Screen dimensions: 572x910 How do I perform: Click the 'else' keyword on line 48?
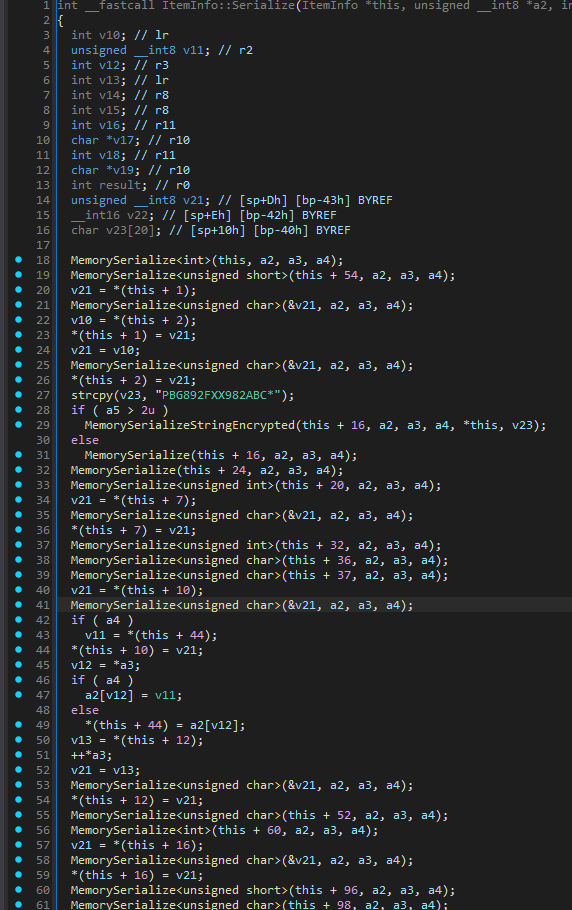tap(85, 710)
